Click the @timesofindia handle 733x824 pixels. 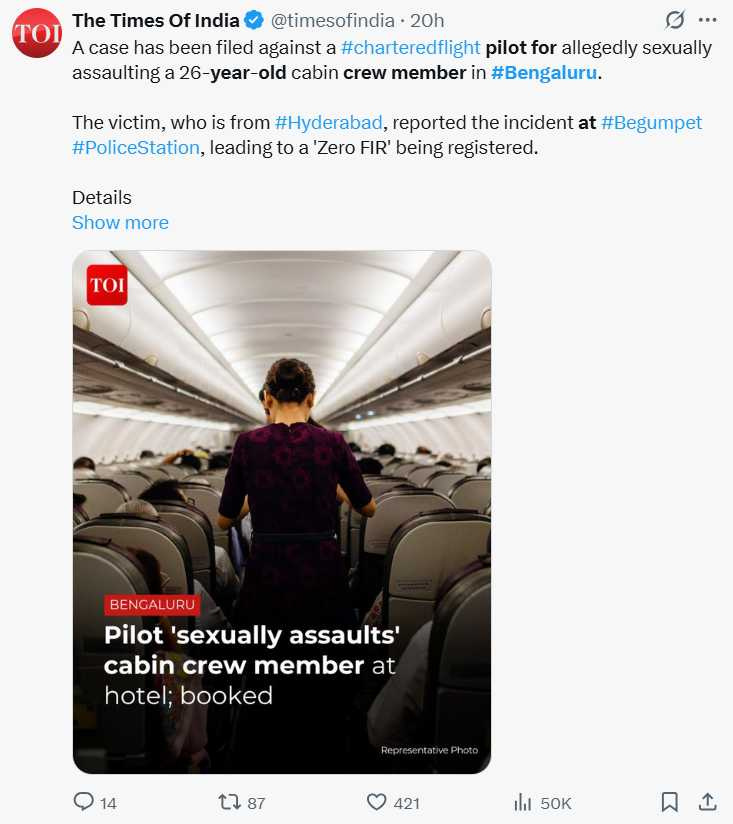point(333,20)
